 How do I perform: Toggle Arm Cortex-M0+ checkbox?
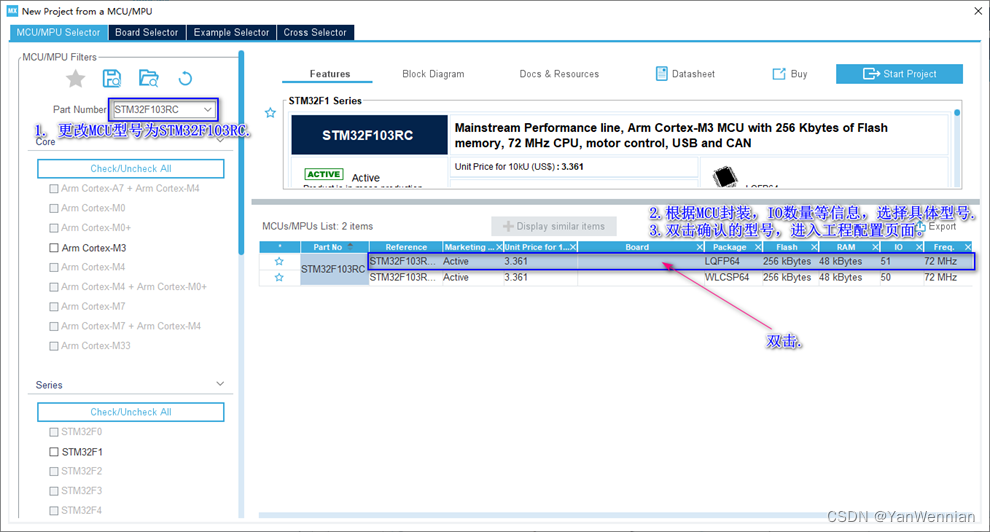point(54,228)
